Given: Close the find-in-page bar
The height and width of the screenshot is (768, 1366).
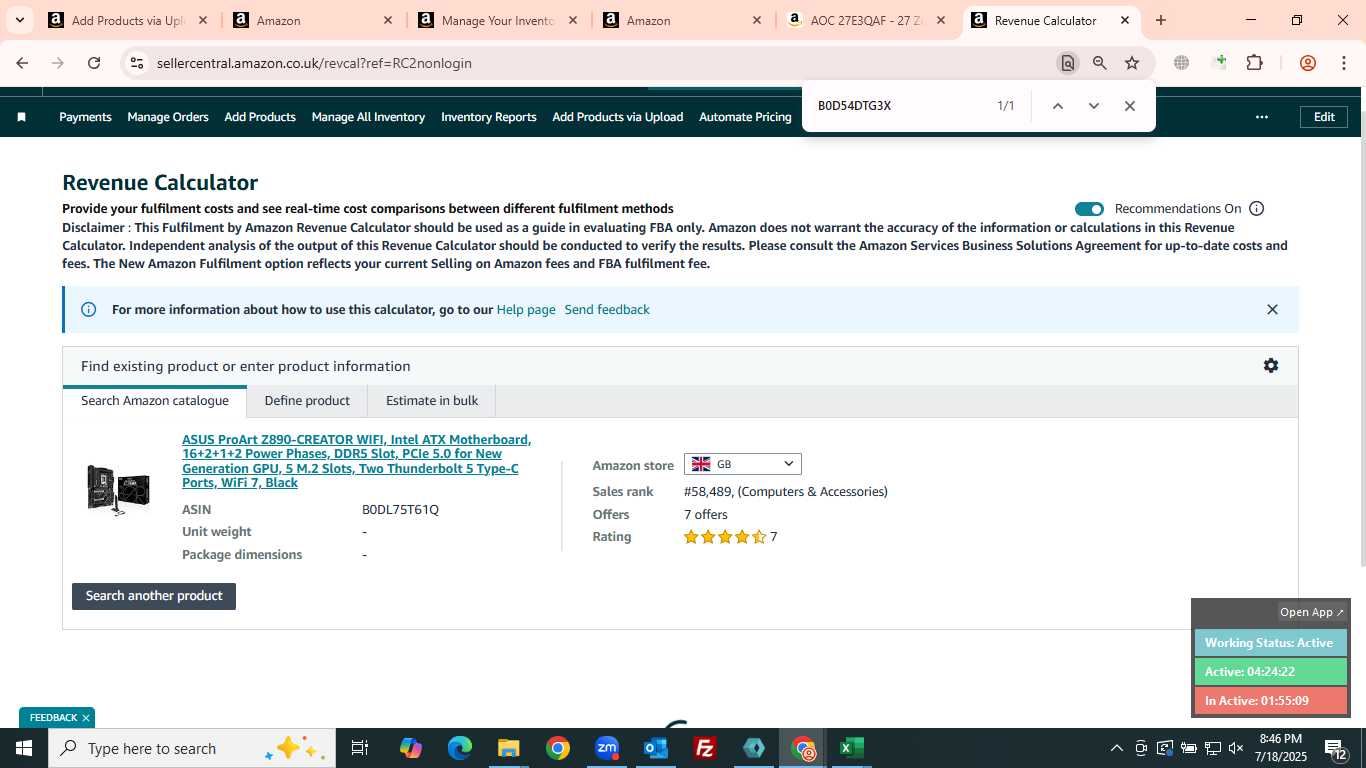Looking at the screenshot, I should [1129, 106].
